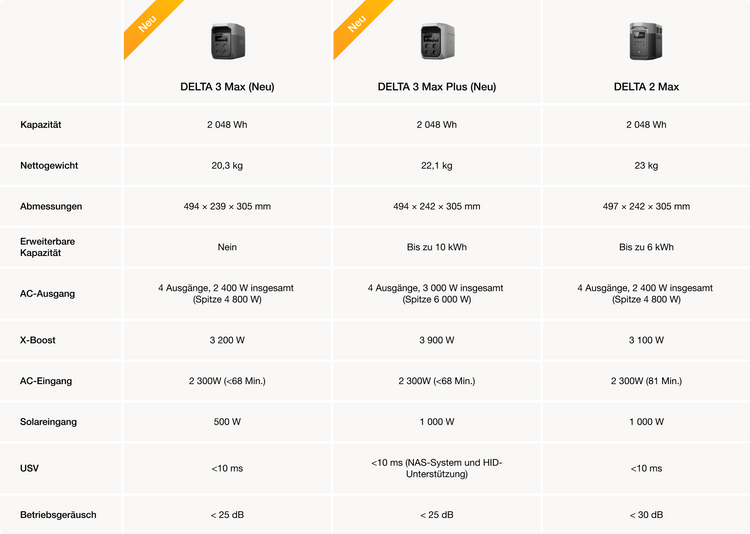
Task: Select the Abmessungen row label
Action: pyautogui.click(x=51, y=206)
